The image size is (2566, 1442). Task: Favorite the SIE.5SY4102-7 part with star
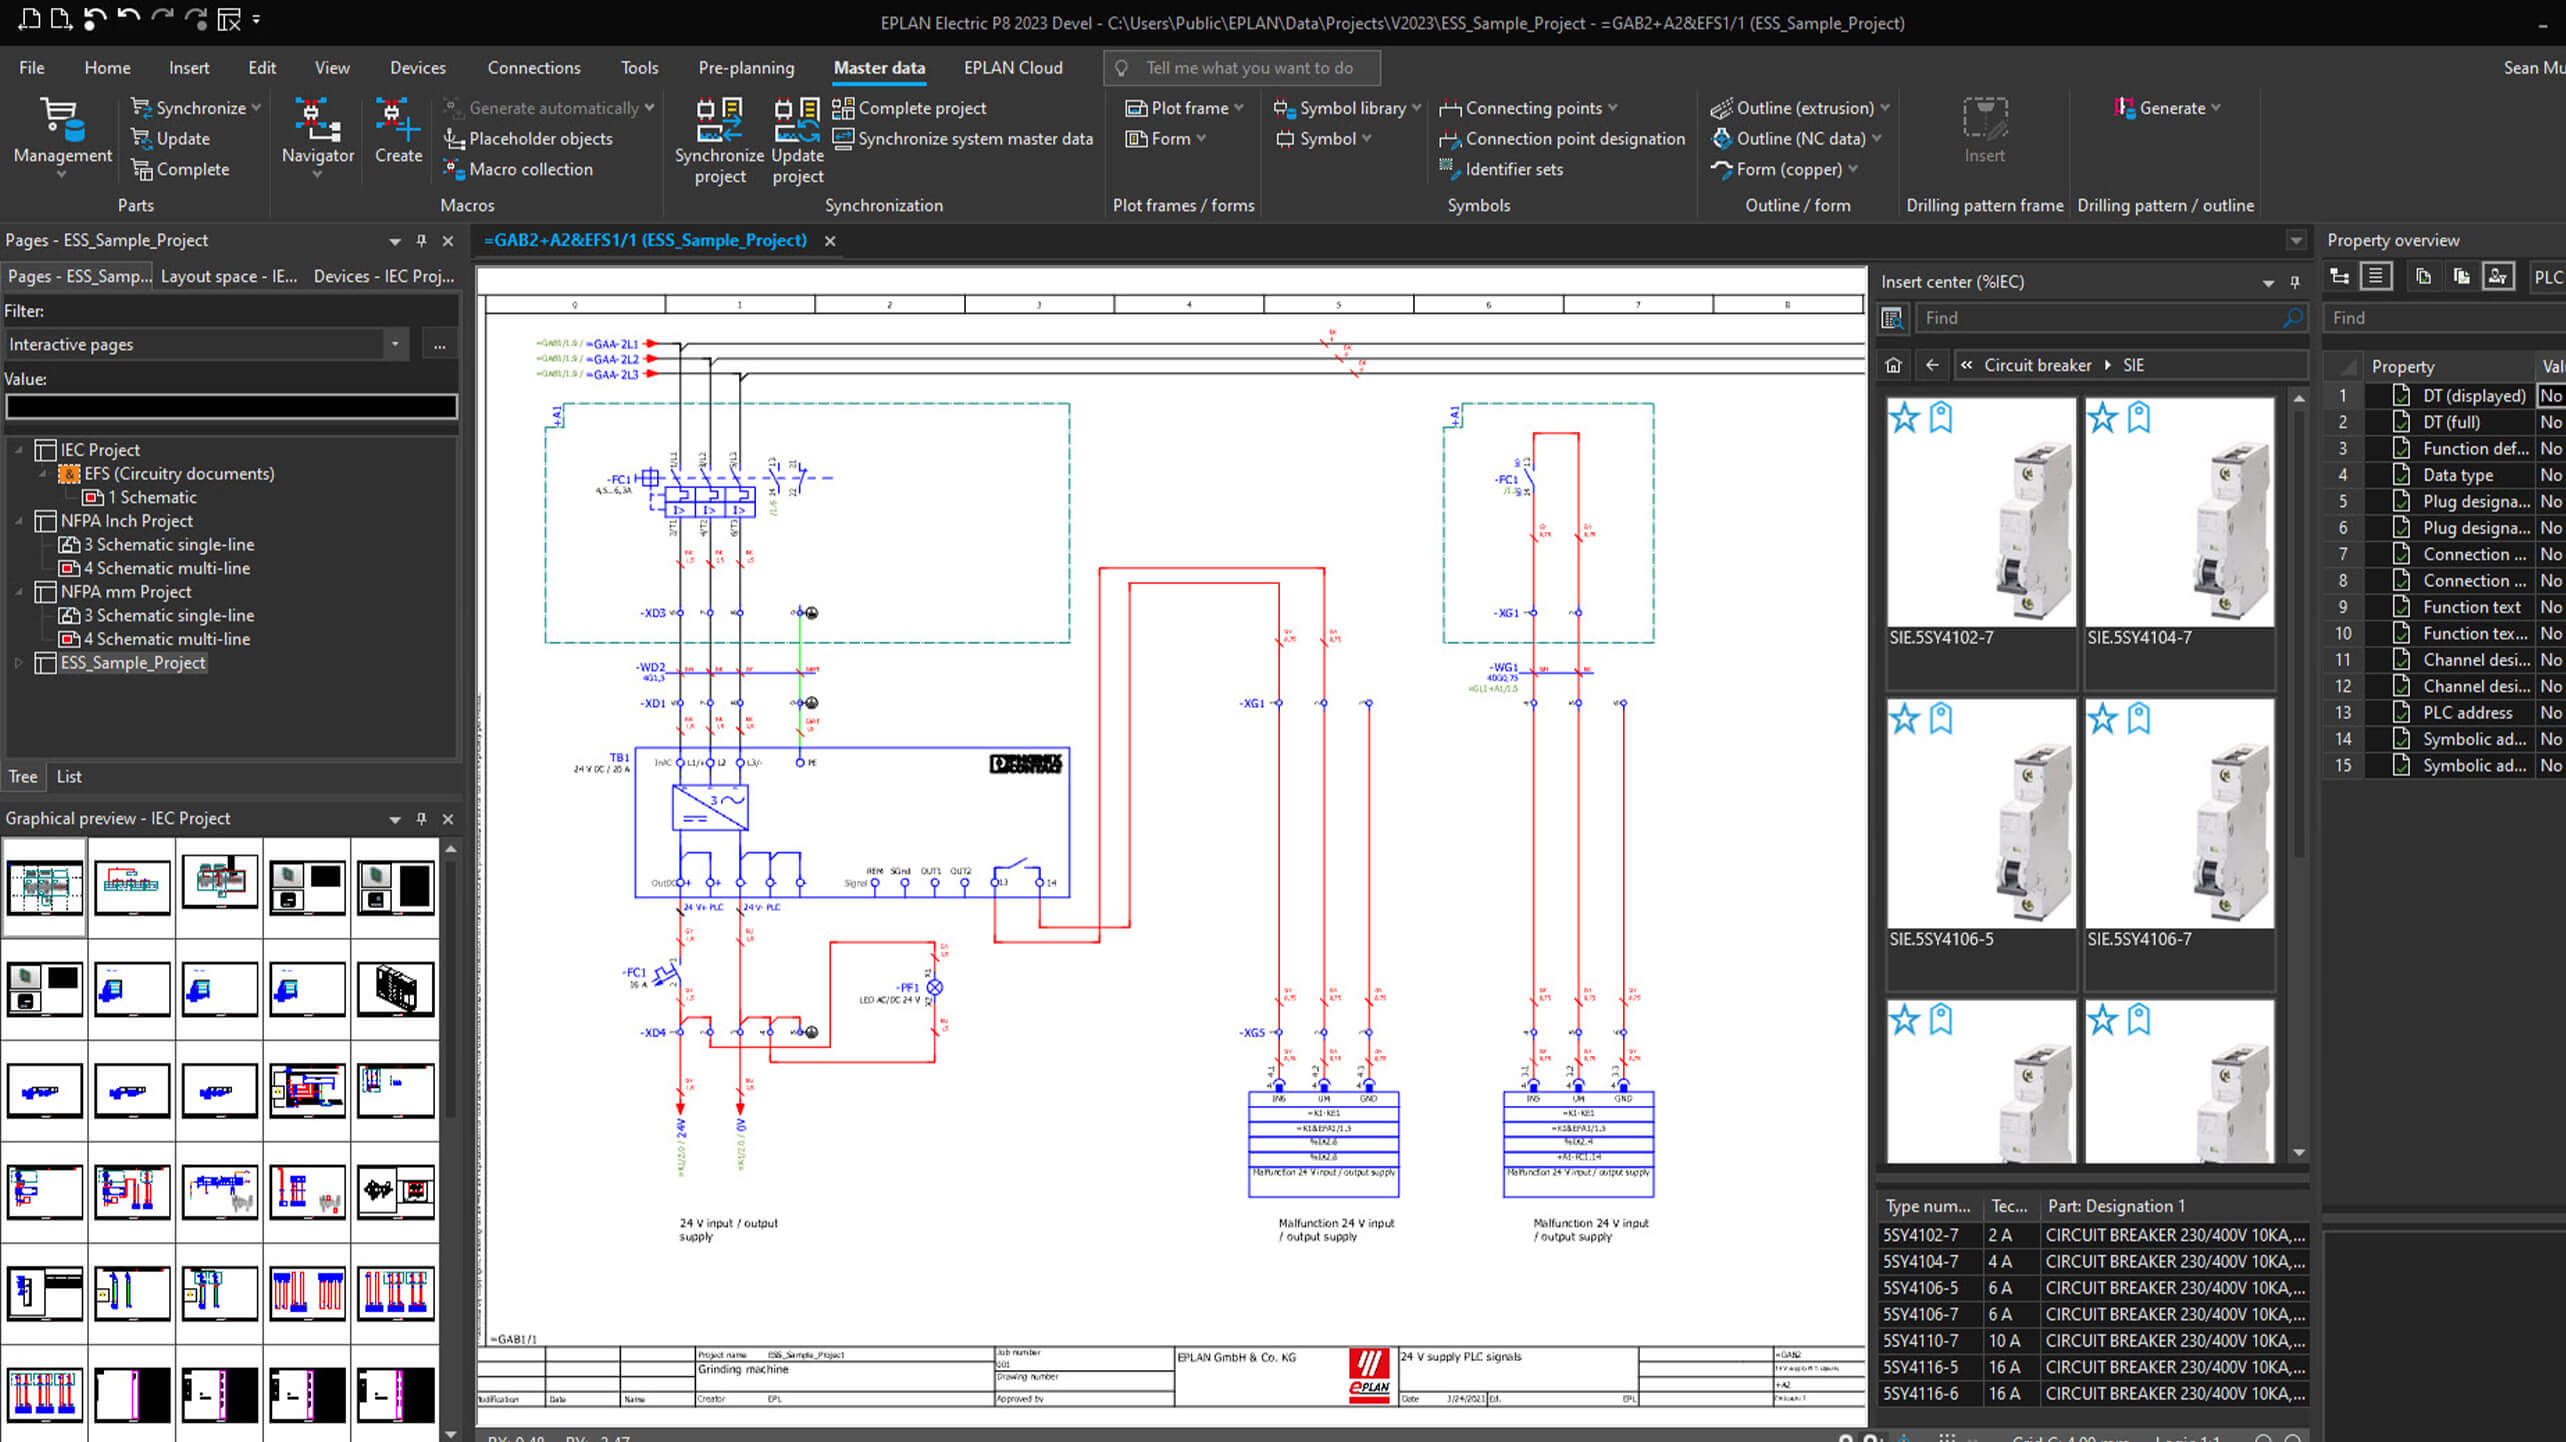point(1905,417)
